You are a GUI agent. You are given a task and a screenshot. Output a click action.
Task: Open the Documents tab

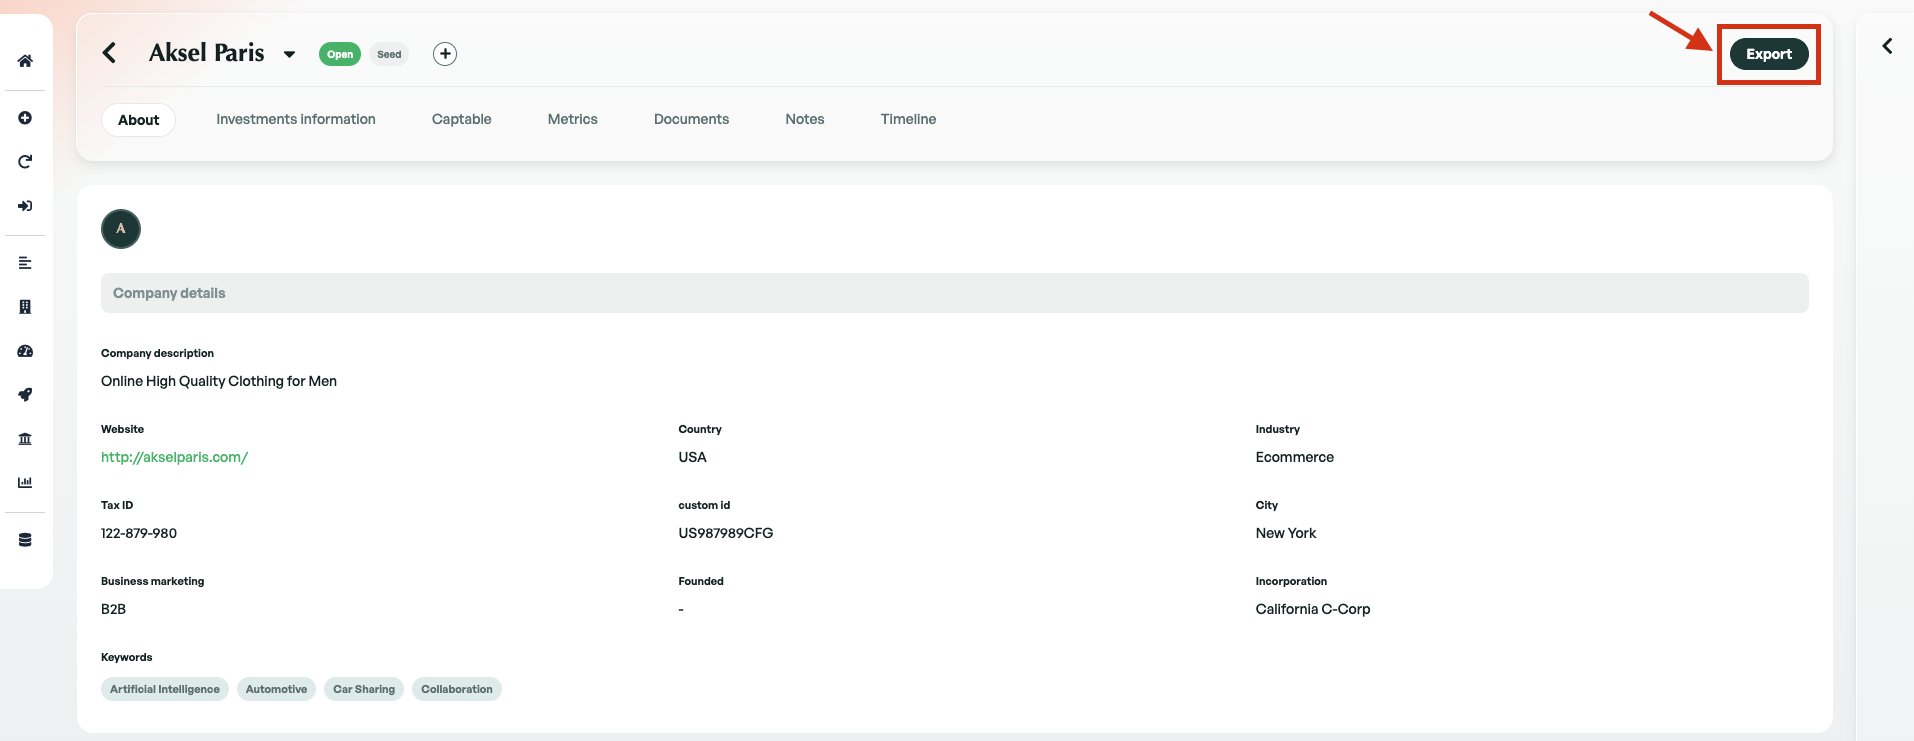[692, 119]
